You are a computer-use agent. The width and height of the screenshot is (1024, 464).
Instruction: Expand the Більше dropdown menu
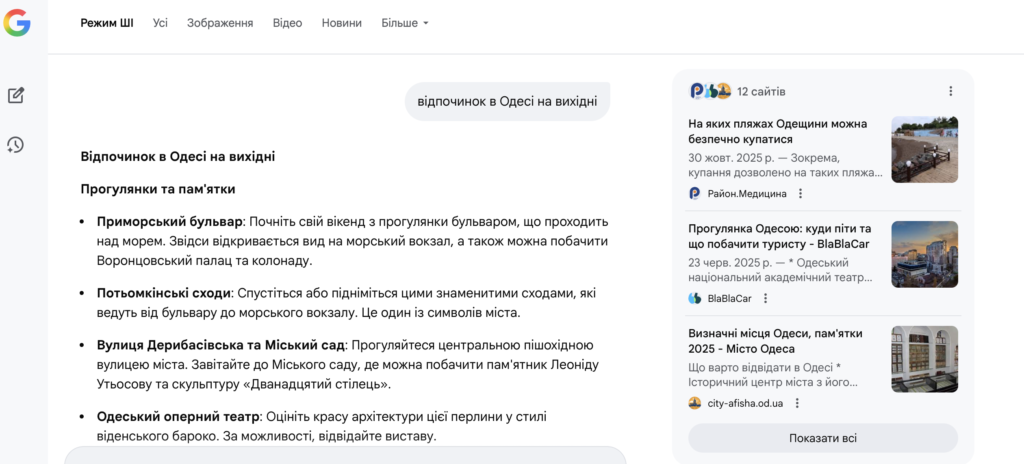tap(405, 23)
